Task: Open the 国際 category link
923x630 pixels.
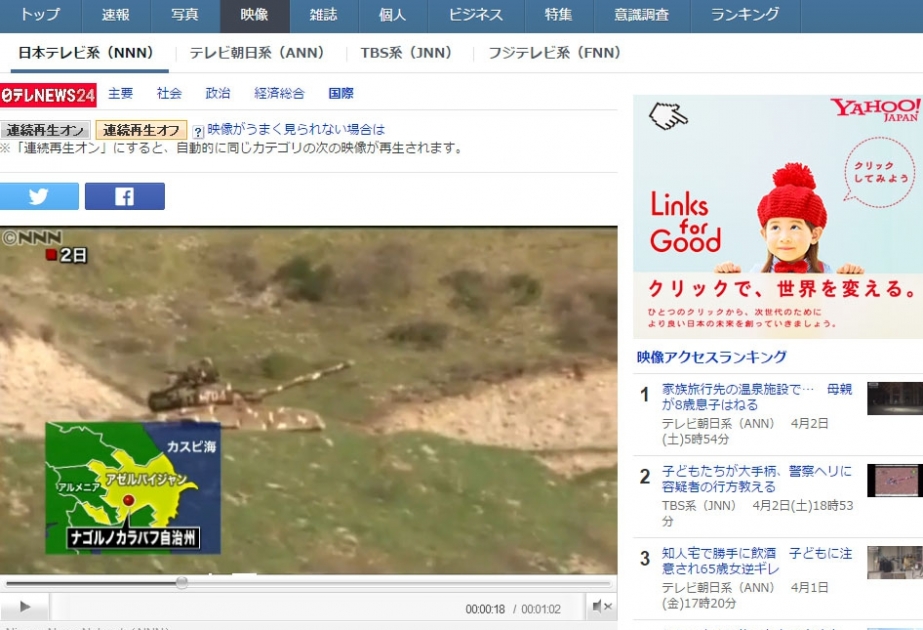Action: pyautogui.click(x=341, y=93)
